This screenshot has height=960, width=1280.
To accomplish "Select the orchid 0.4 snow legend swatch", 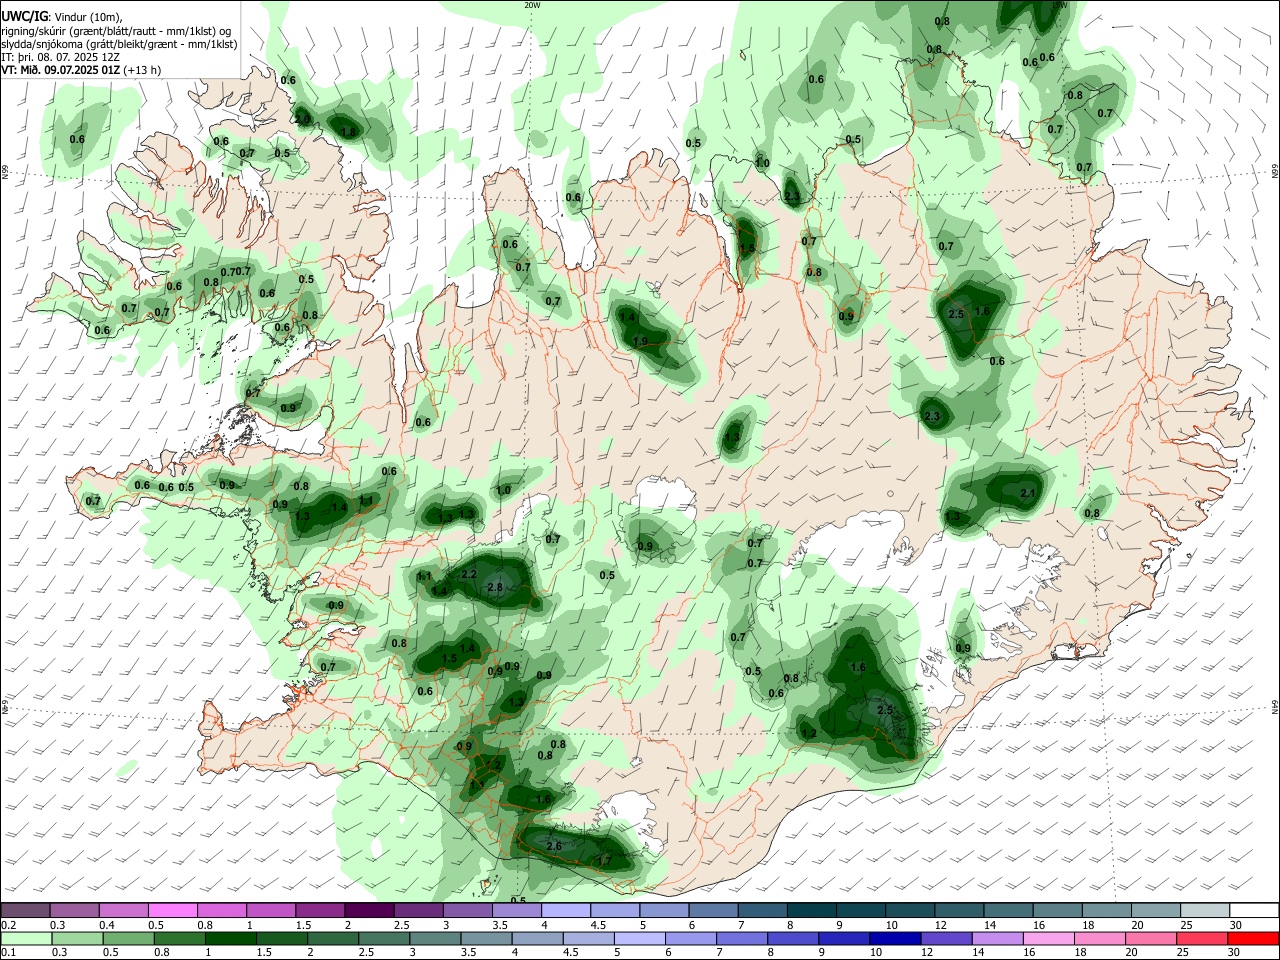I will click(x=124, y=910).
